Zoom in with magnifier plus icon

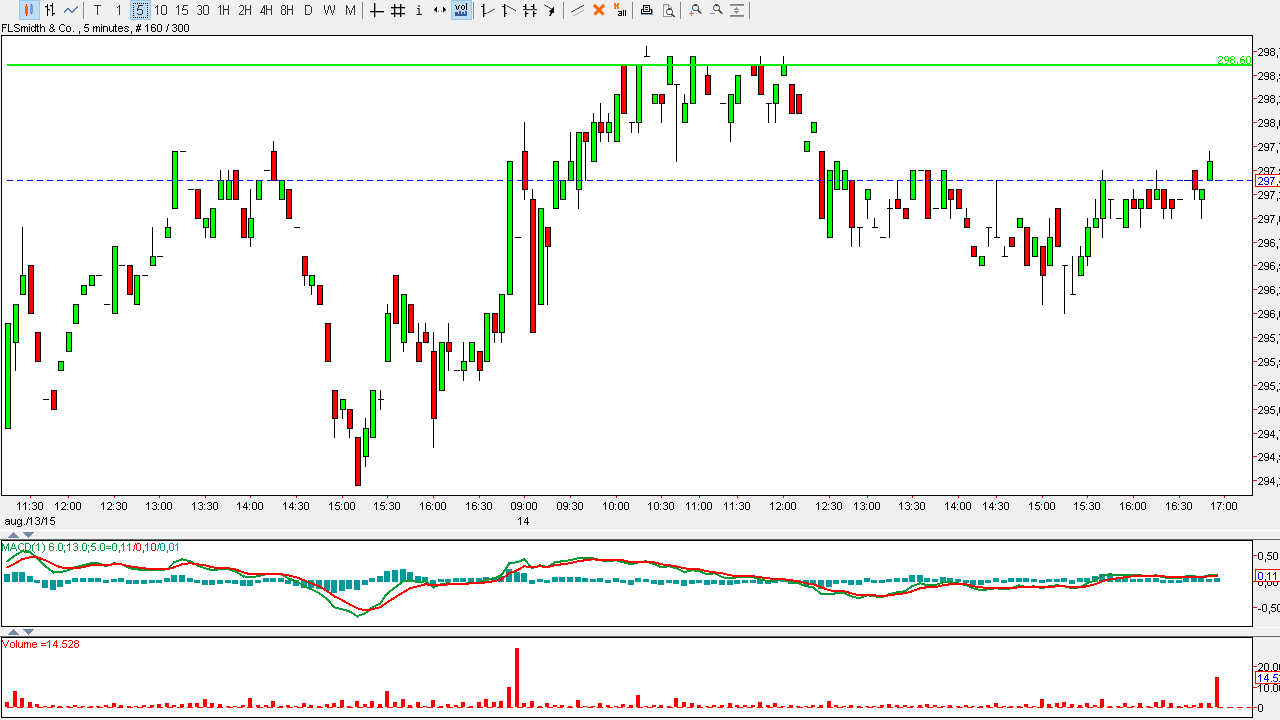click(695, 10)
